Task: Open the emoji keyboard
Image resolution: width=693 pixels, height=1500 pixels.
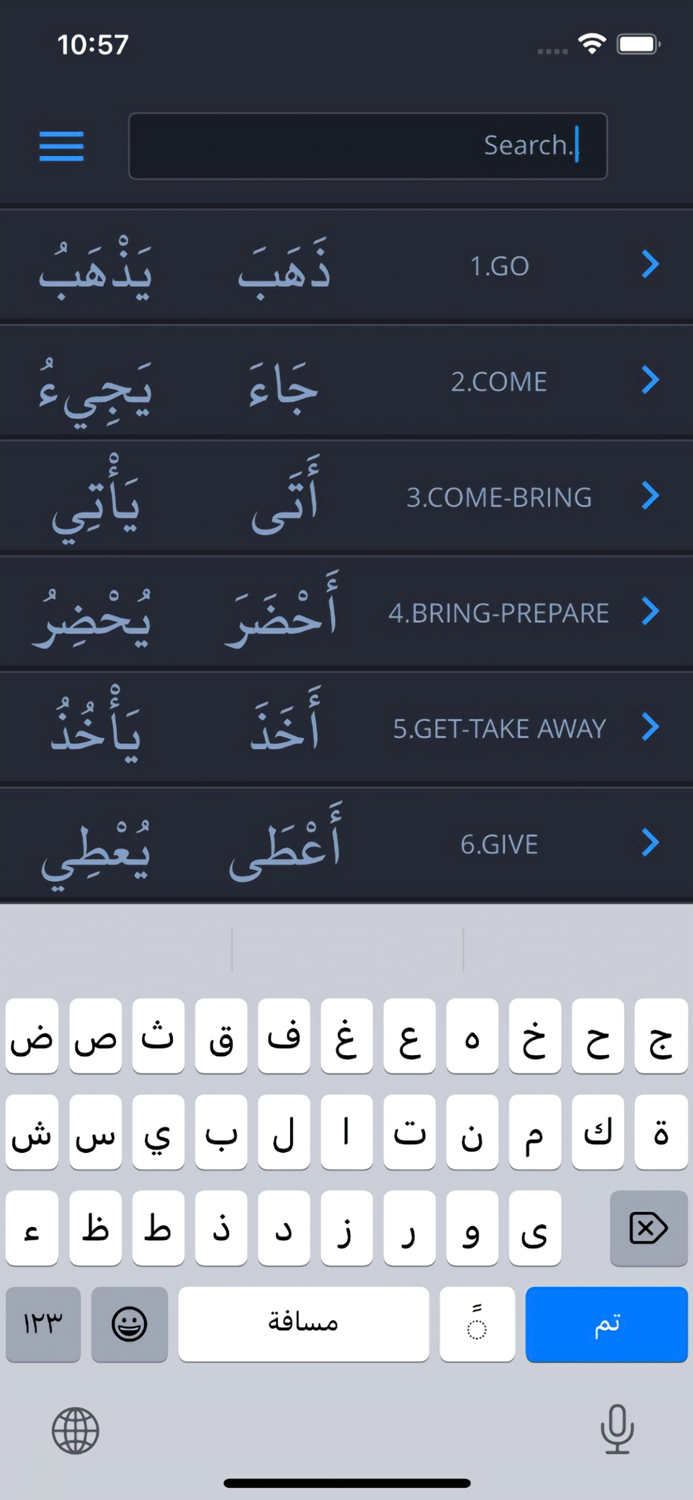Action: pyautogui.click(x=129, y=1324)
